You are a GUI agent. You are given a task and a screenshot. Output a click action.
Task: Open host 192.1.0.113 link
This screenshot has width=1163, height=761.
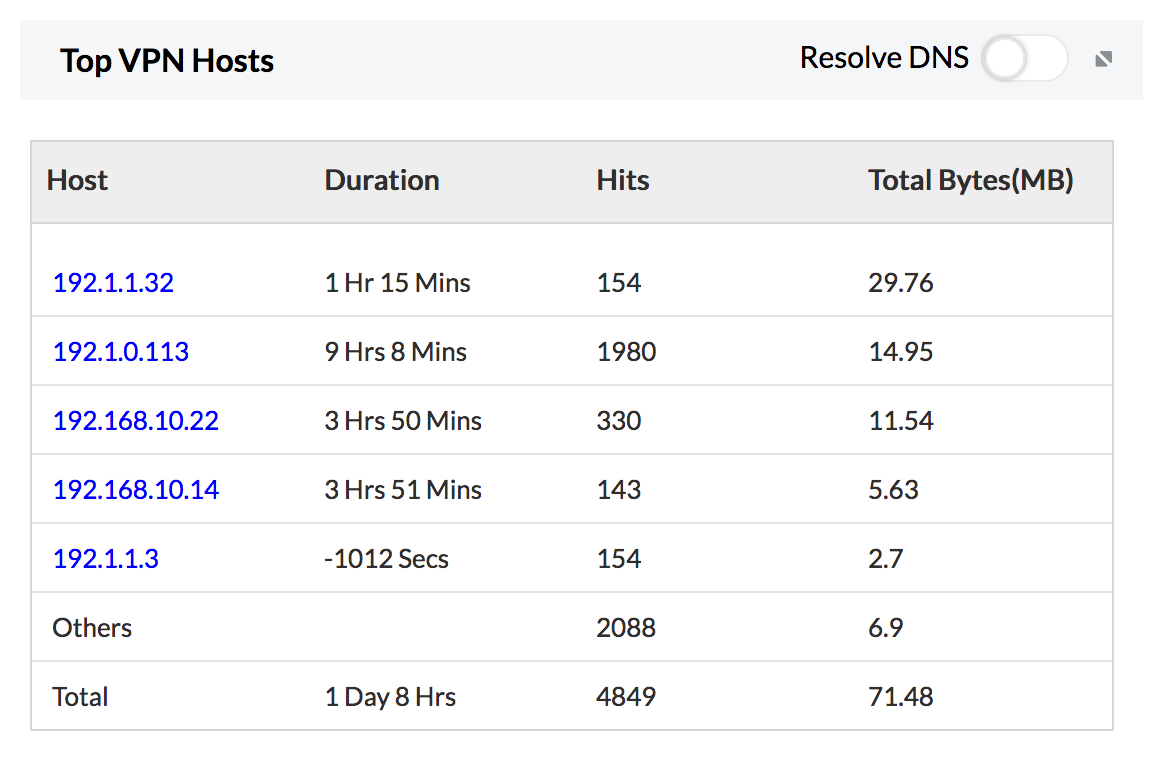121,352
